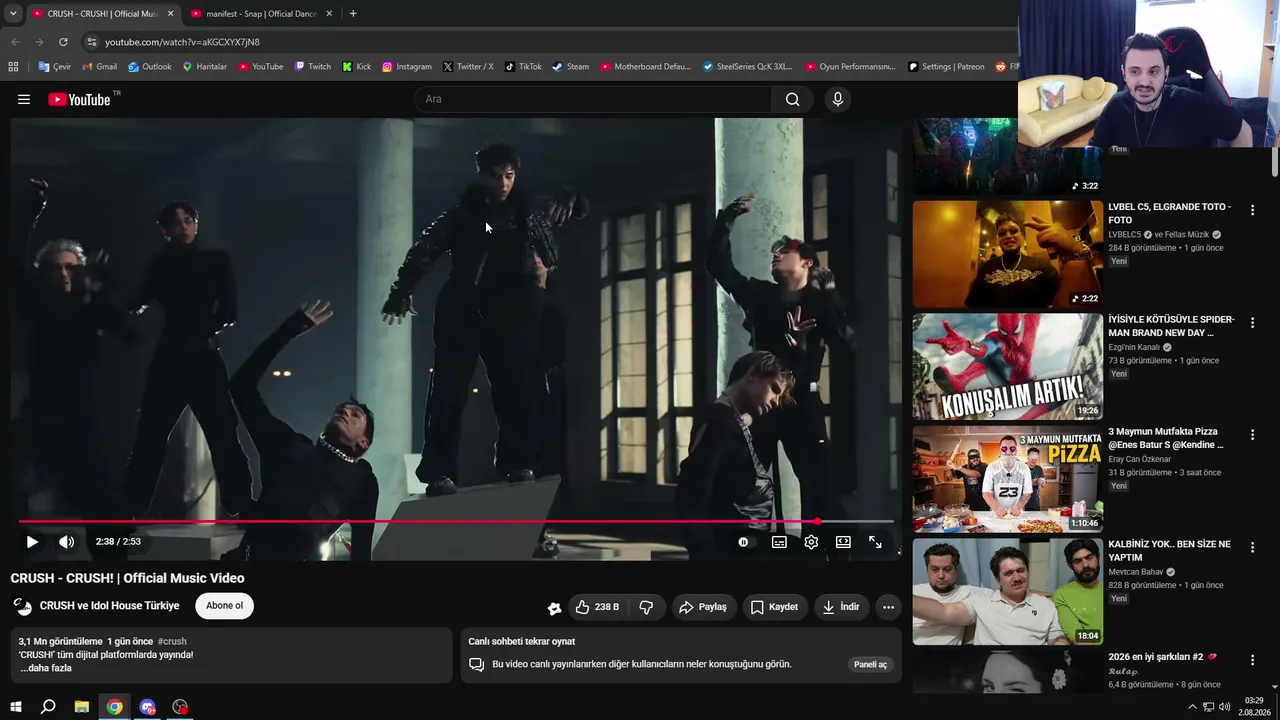Viewport: 1280px width, 720px height.
Task: Switch the player to theater mode
Action: pyautogui.click(x=843, y=542)
